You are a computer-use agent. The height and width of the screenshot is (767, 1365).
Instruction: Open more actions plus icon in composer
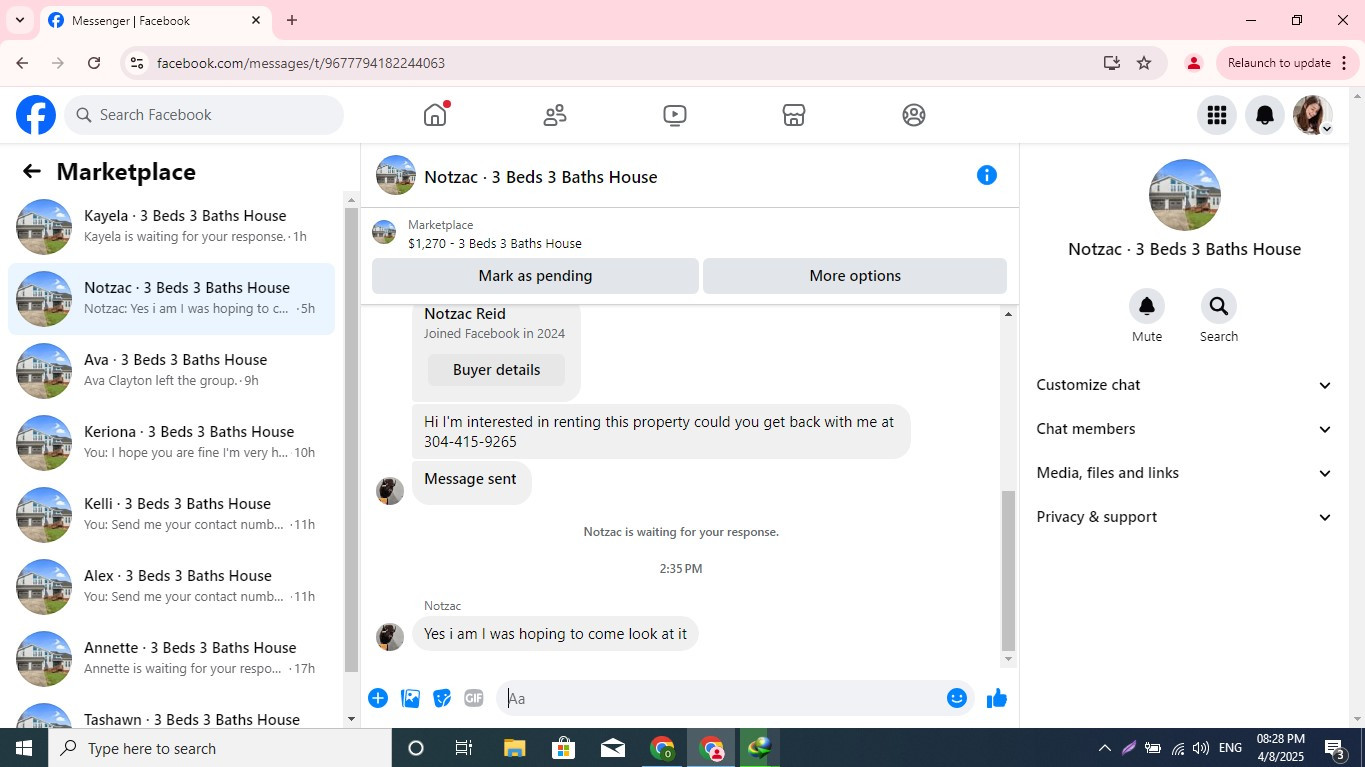tap(378, 698)
